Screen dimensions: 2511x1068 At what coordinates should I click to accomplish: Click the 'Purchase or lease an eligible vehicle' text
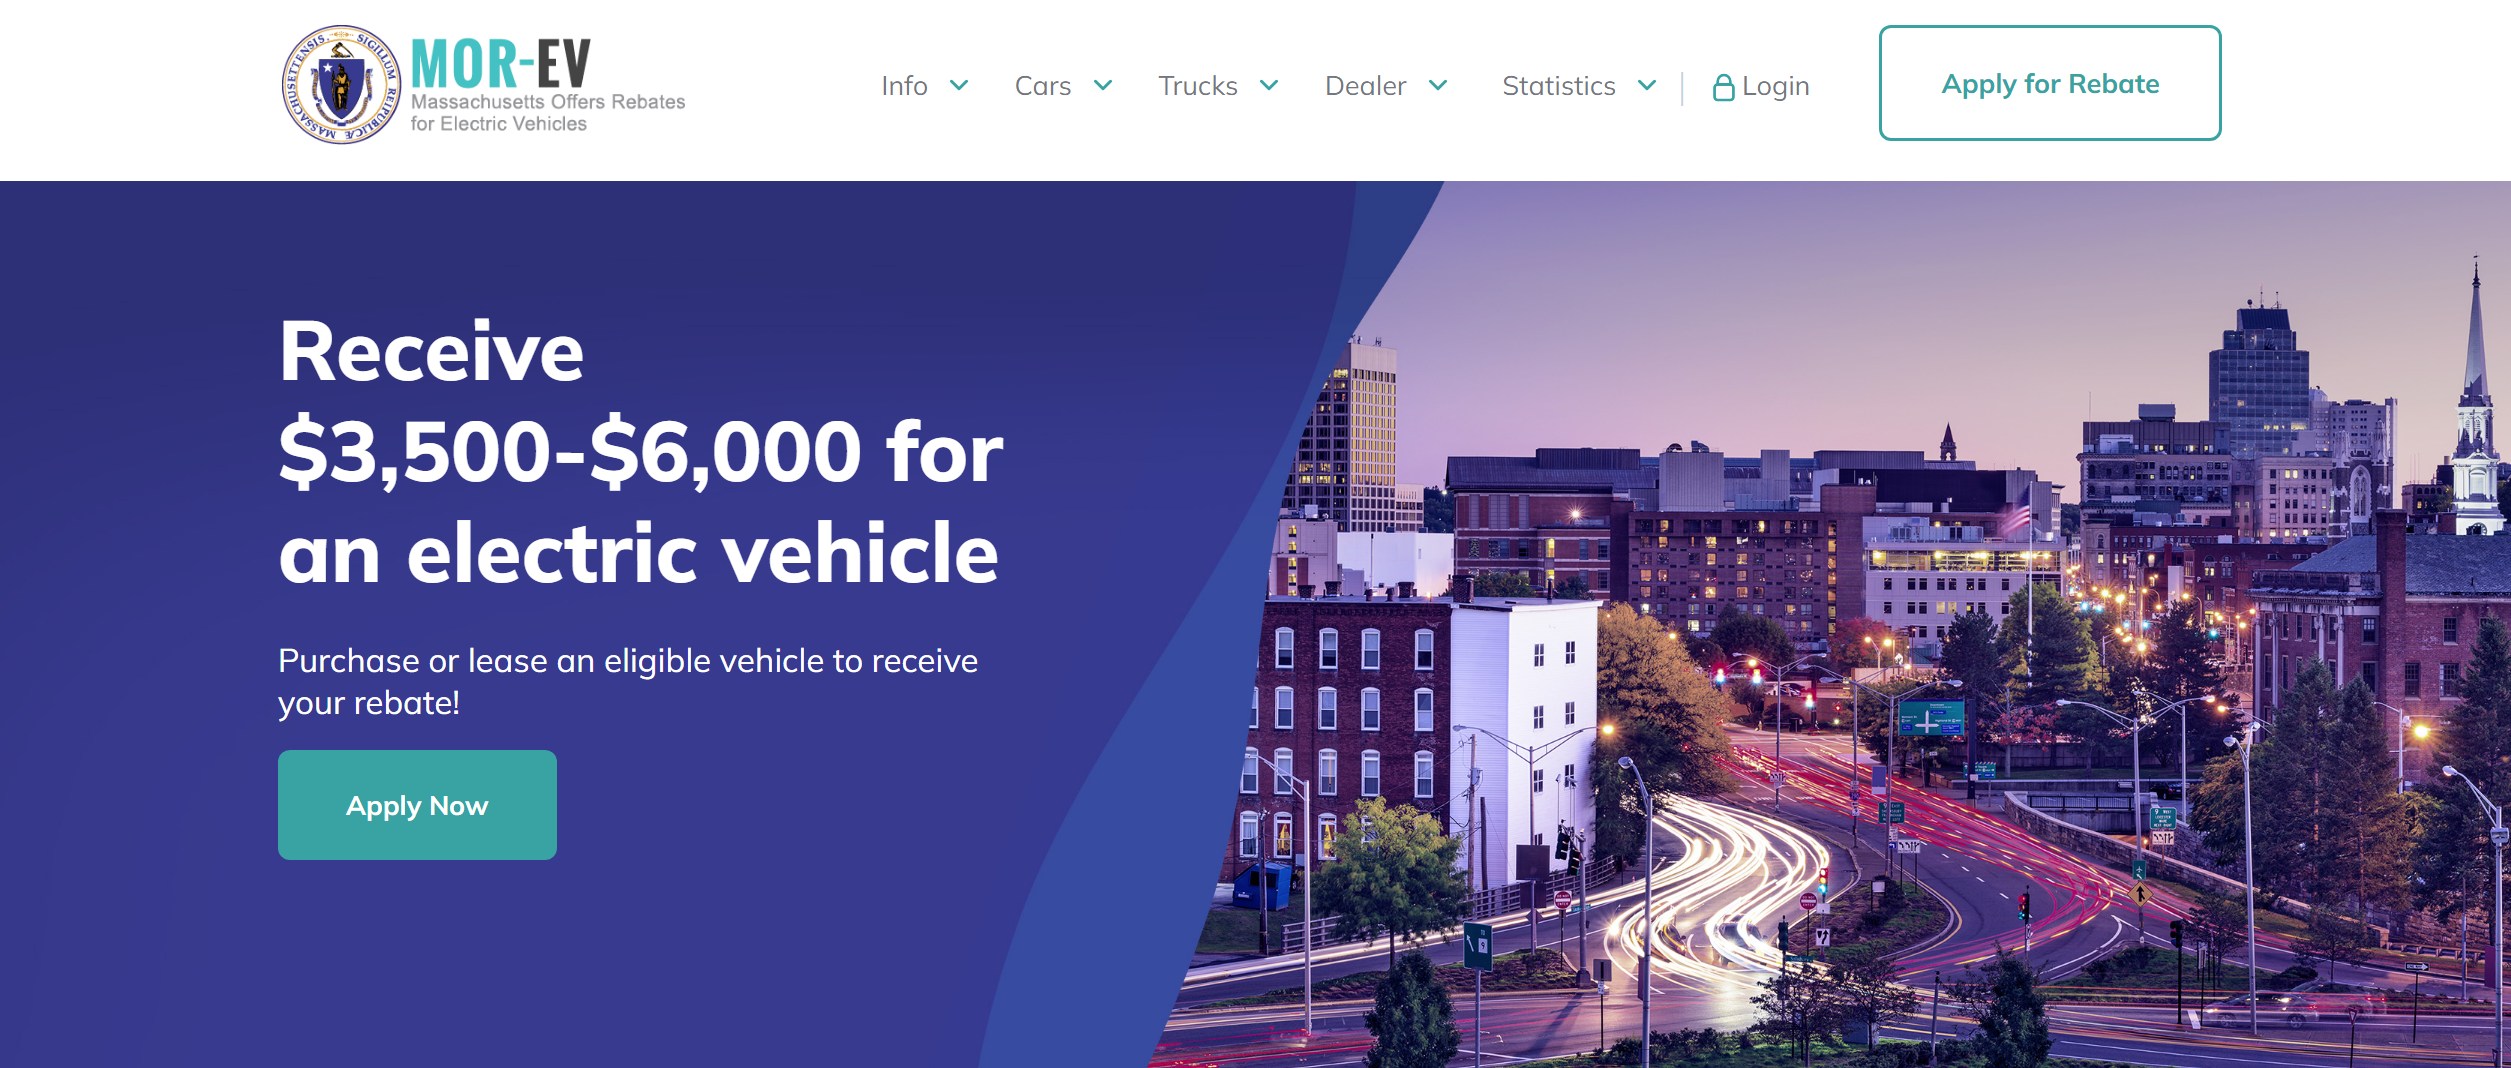[x=628, y=682]
